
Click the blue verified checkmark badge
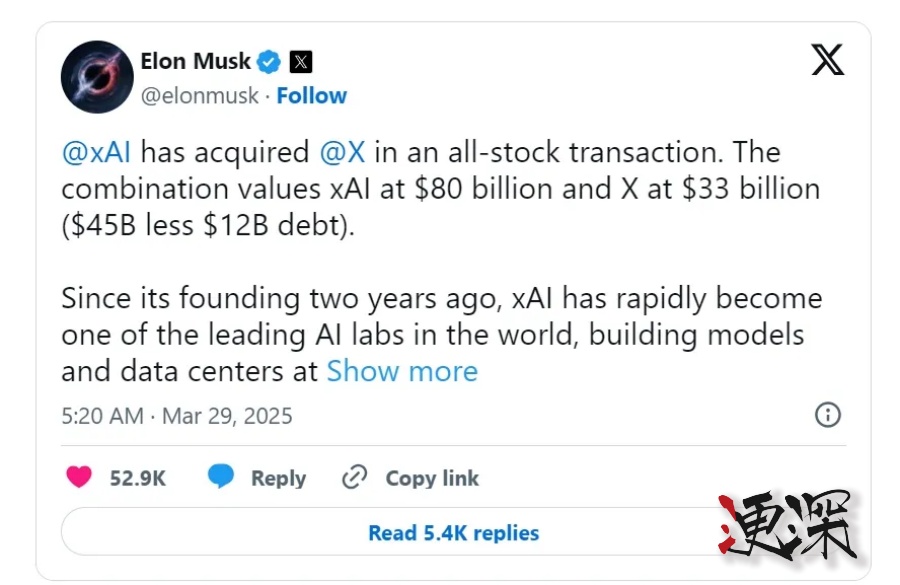[269, 62]
